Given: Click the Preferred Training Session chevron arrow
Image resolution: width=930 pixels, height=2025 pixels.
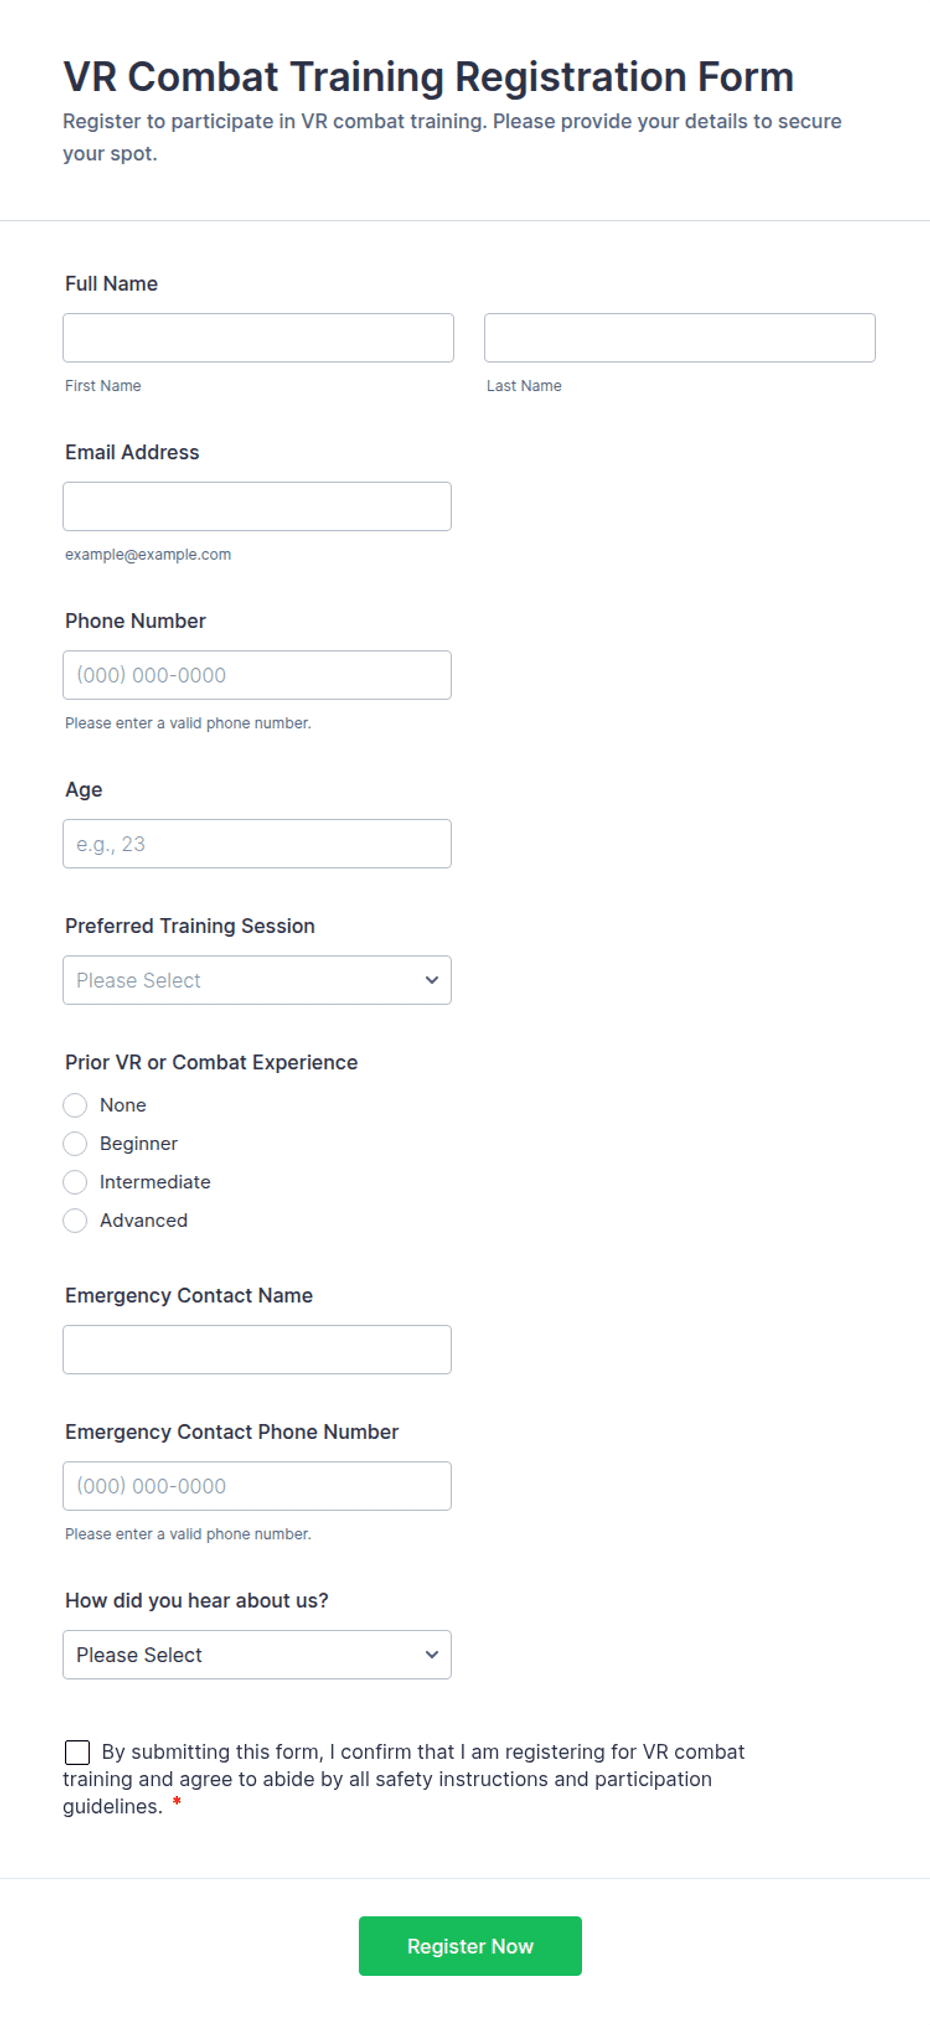Looking at the screenshot, I should pos(432,980).
